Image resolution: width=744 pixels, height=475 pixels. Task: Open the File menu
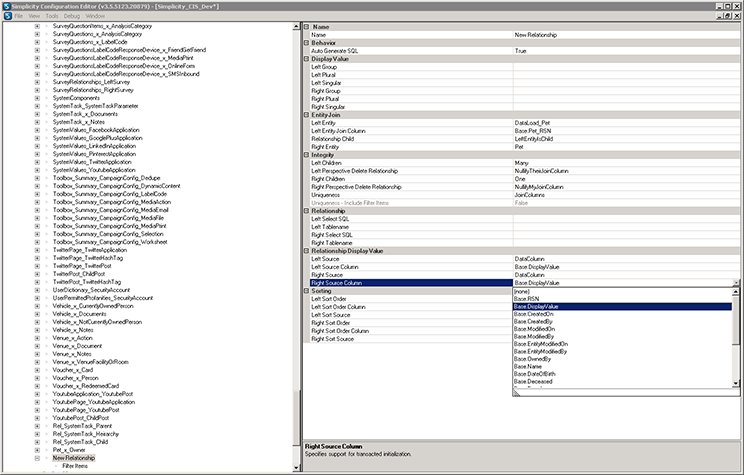tap(19, 16)
